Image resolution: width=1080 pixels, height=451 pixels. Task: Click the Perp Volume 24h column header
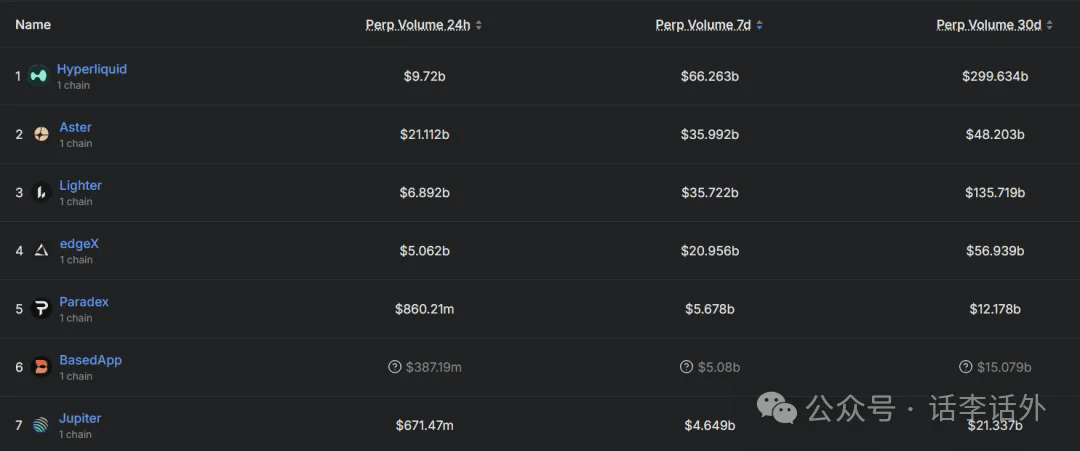418,25
